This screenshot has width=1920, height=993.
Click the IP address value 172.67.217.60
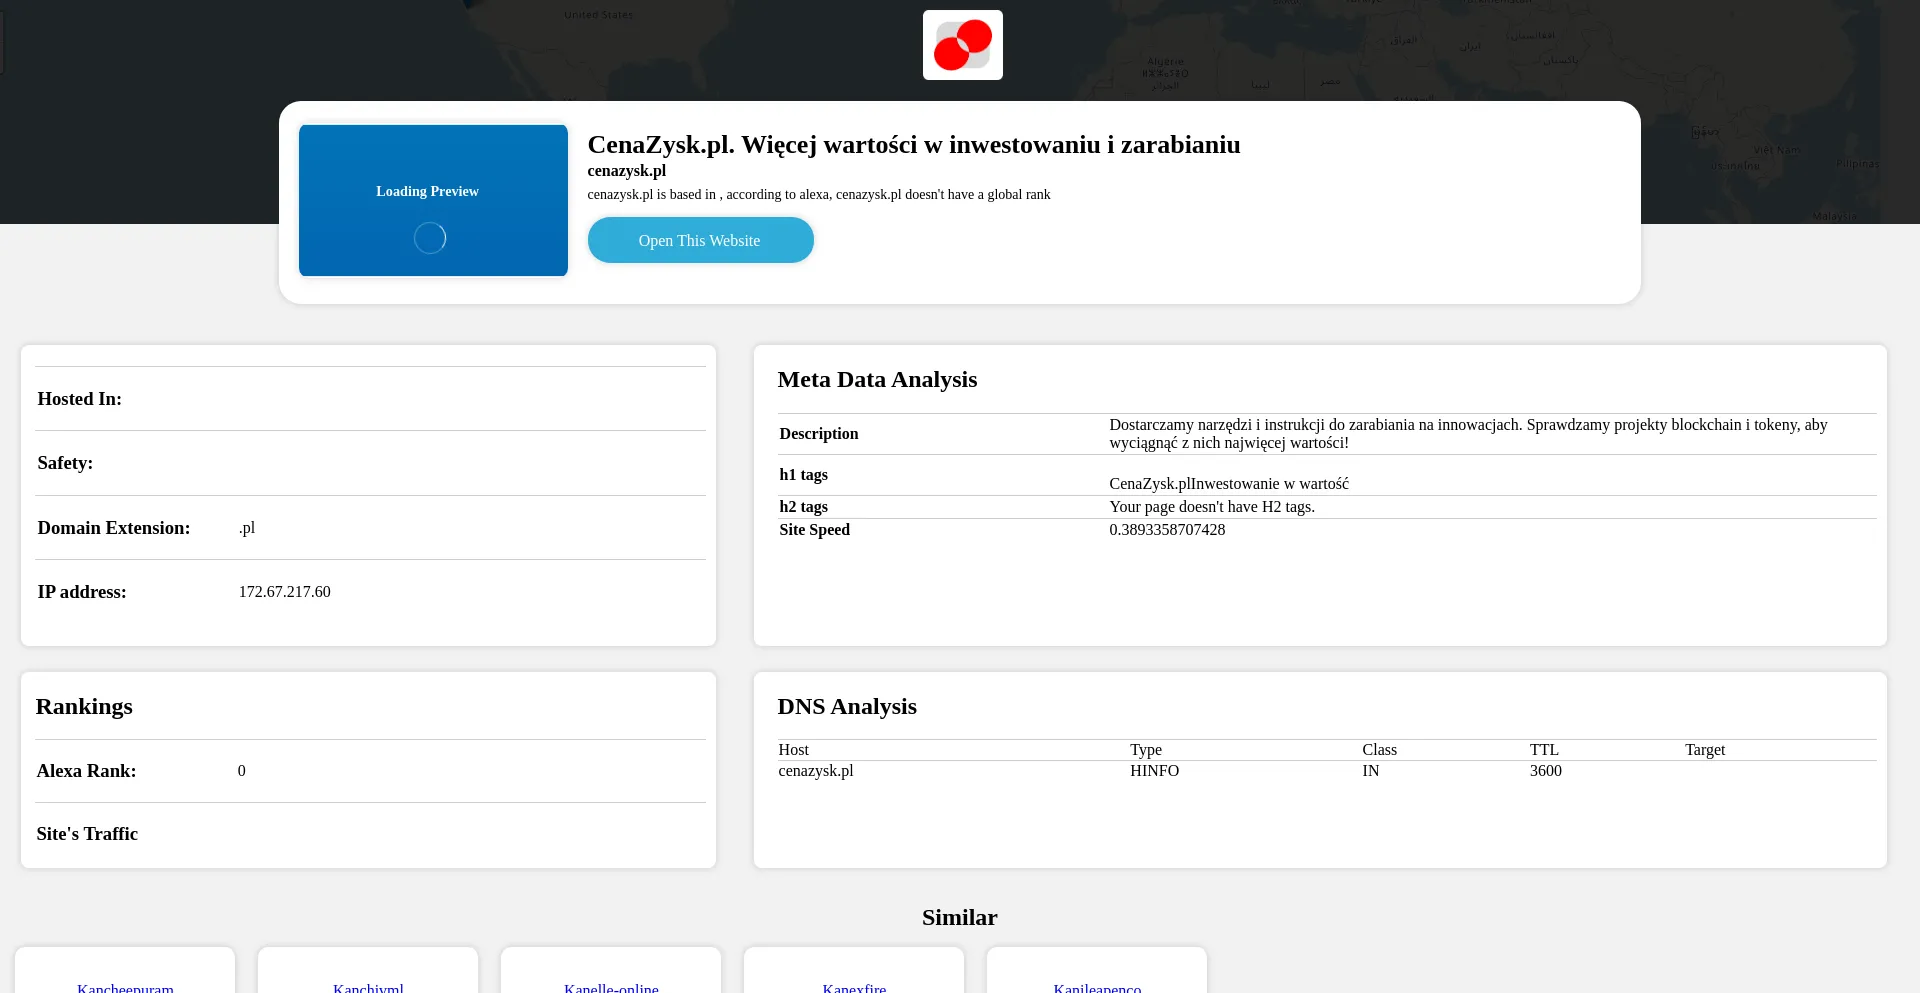coord(284,592)
